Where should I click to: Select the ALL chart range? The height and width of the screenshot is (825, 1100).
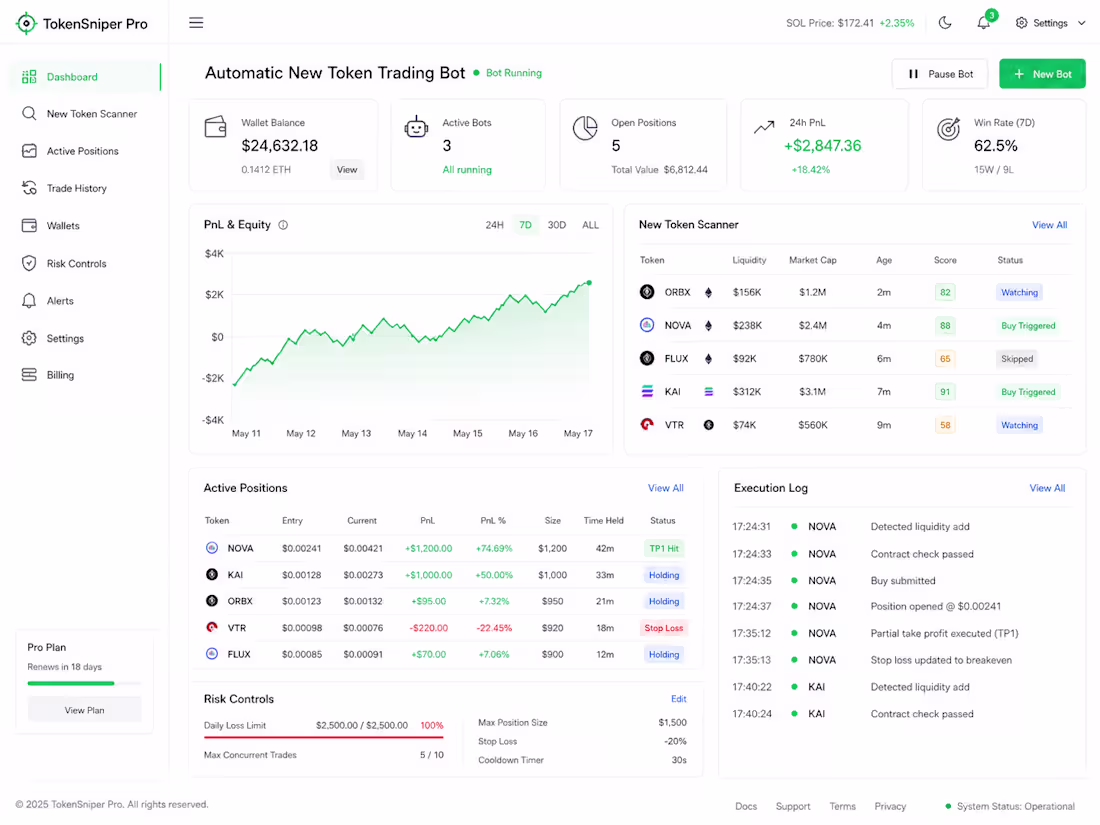(591, 225)
